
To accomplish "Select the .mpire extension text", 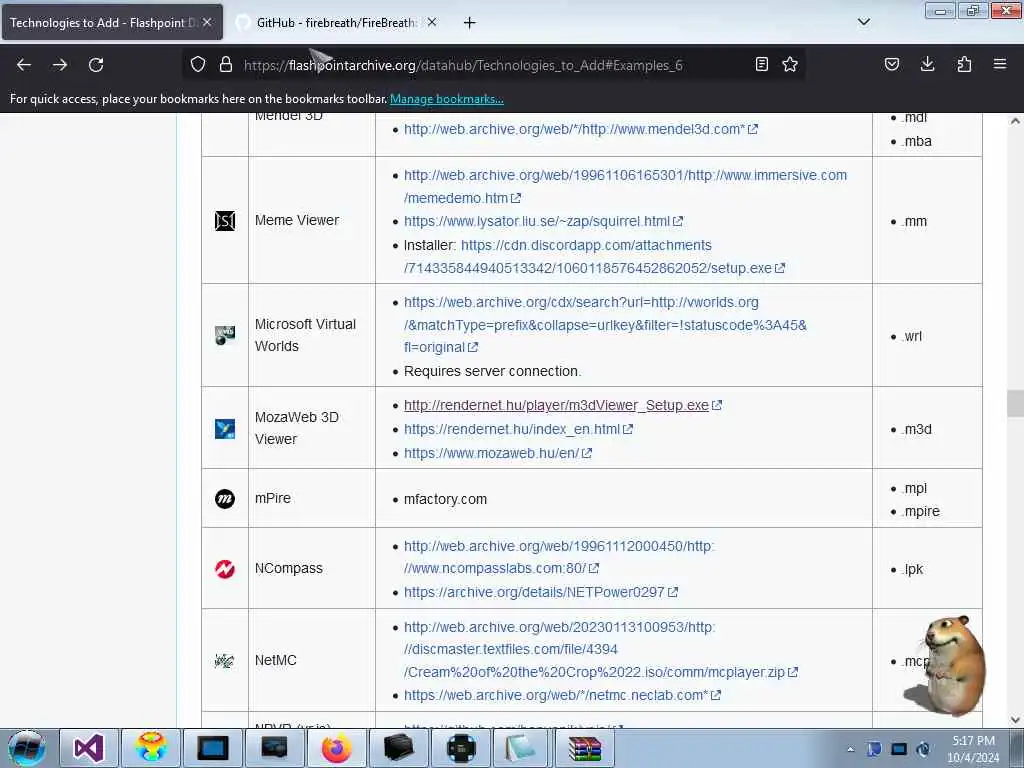I will (921, 511).
